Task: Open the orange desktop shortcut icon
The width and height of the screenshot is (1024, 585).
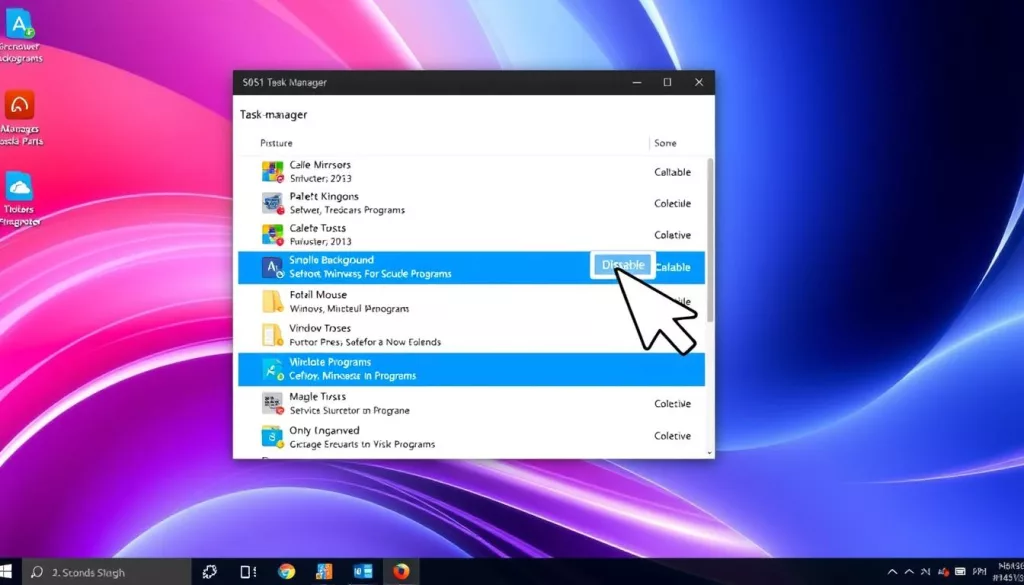Action: 20,104
